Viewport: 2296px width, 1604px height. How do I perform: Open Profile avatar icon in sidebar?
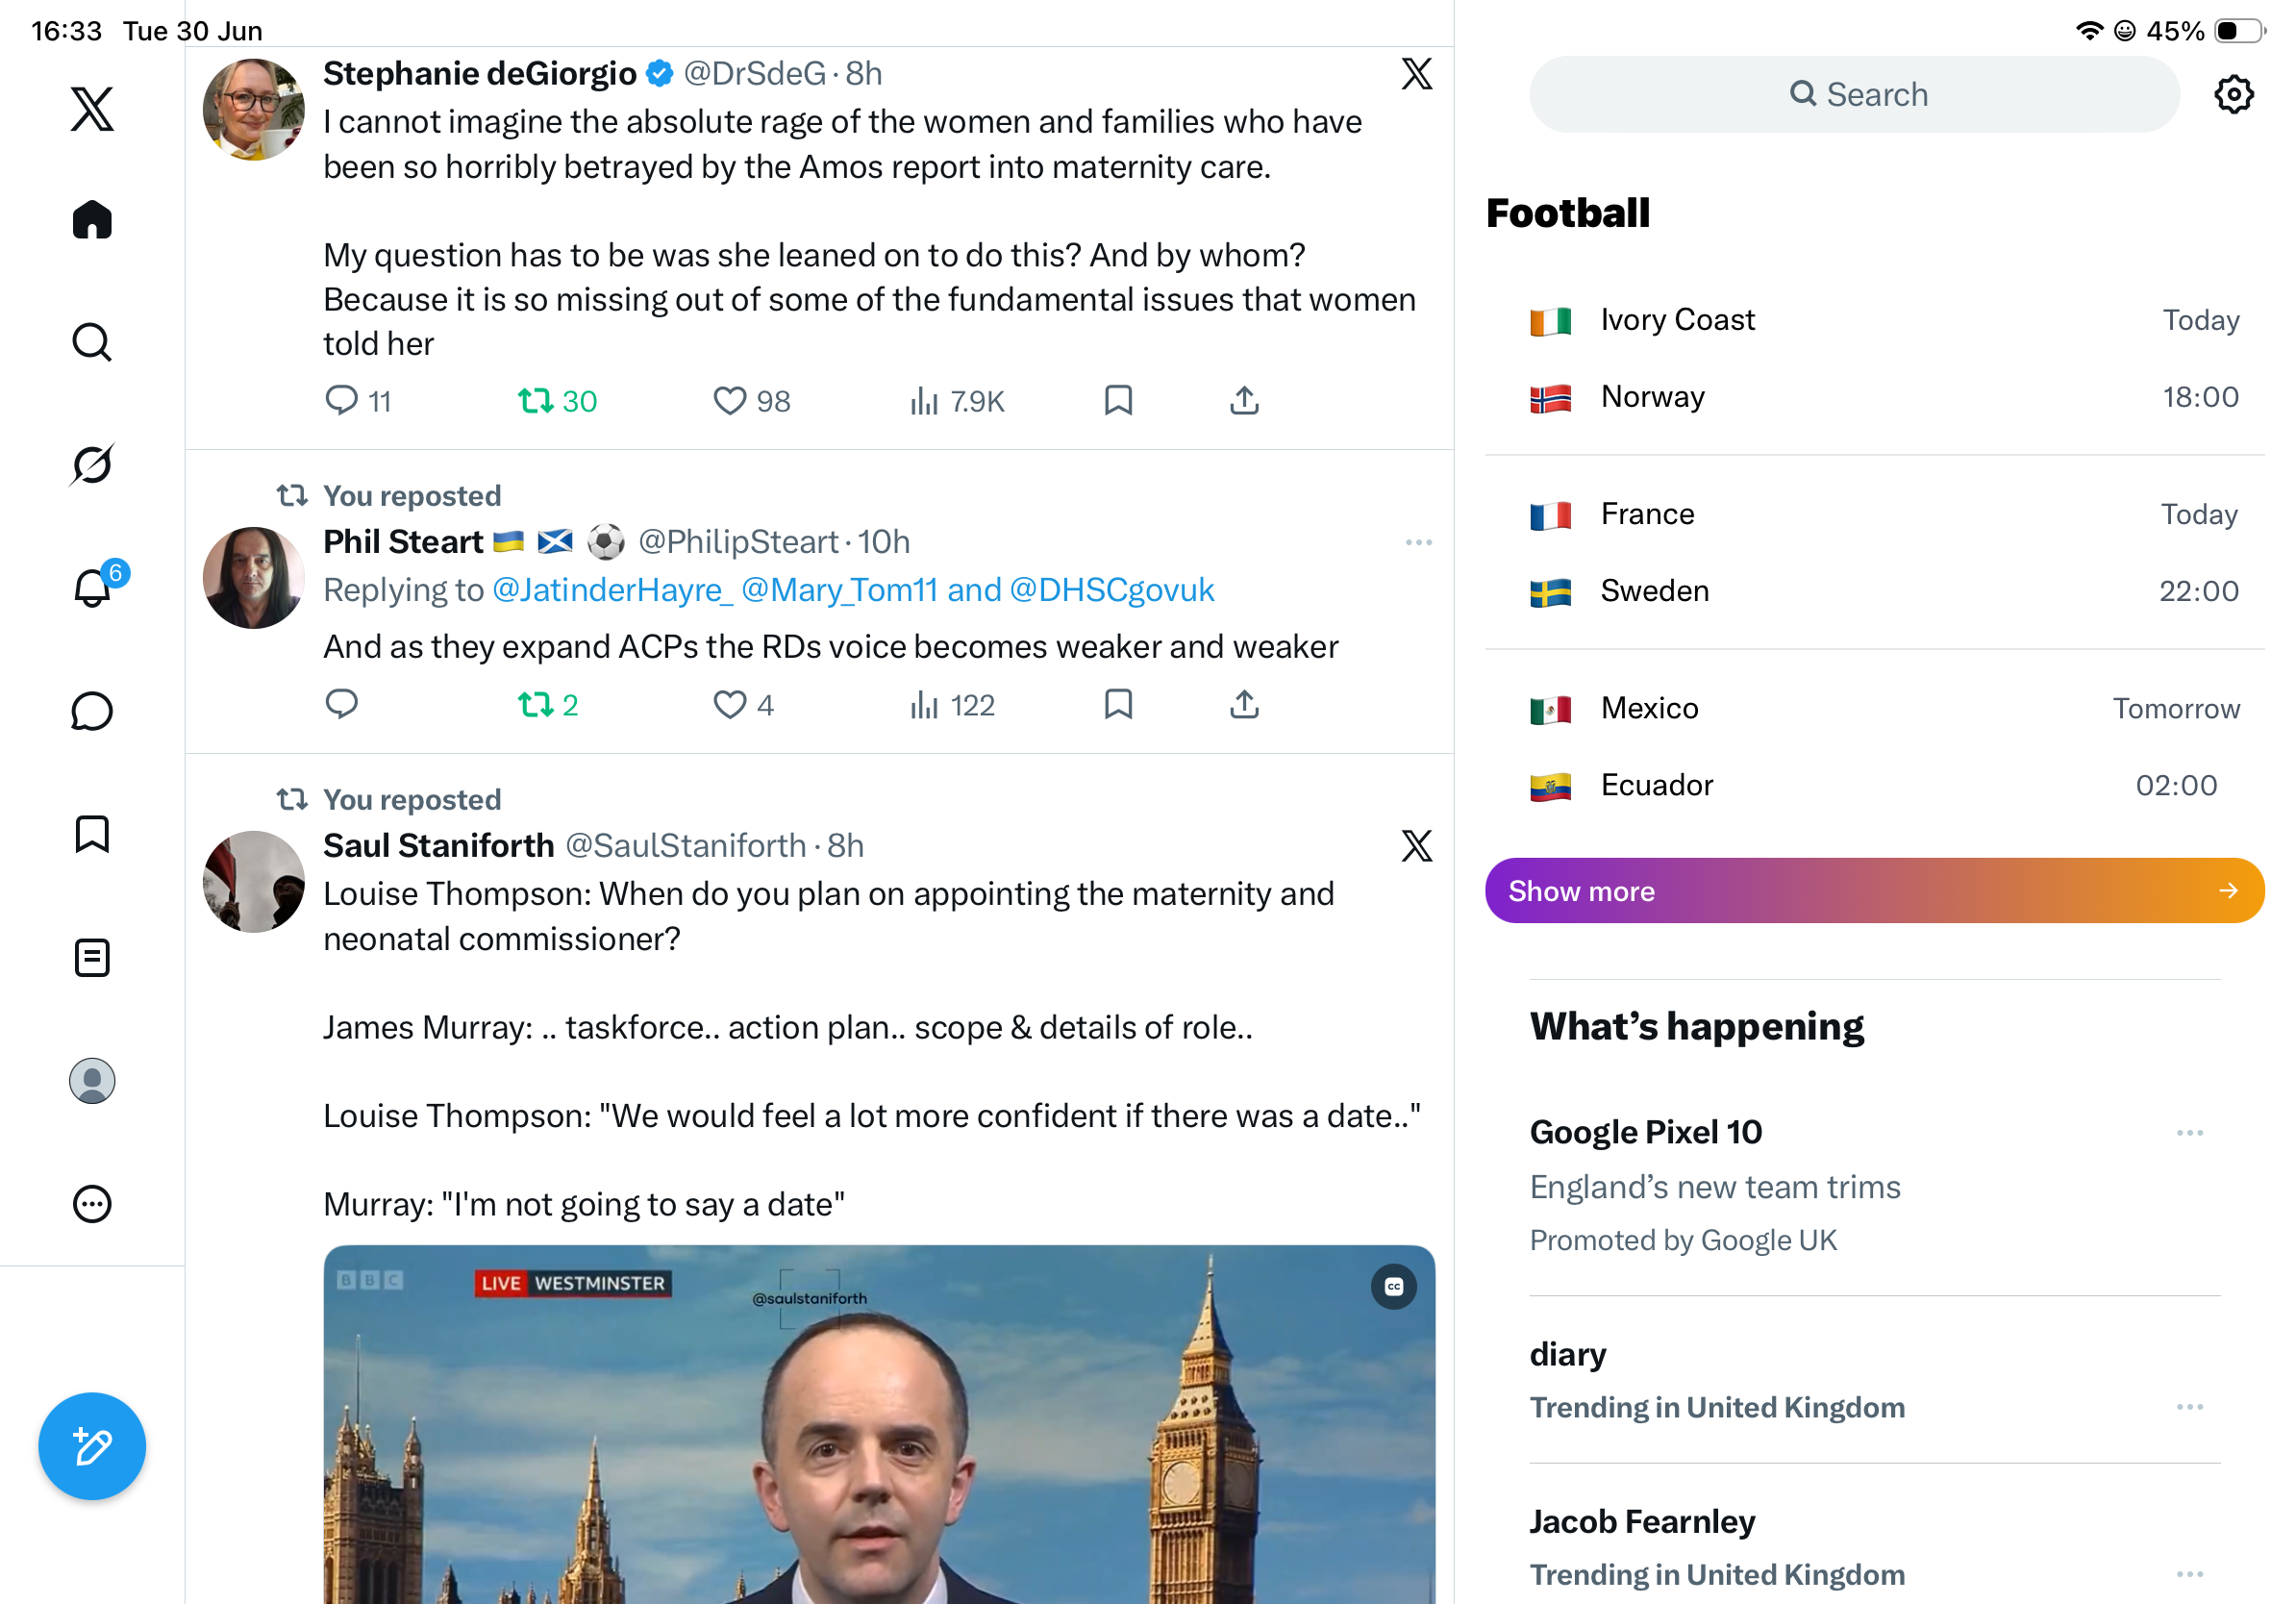(x=92, y=1081)
